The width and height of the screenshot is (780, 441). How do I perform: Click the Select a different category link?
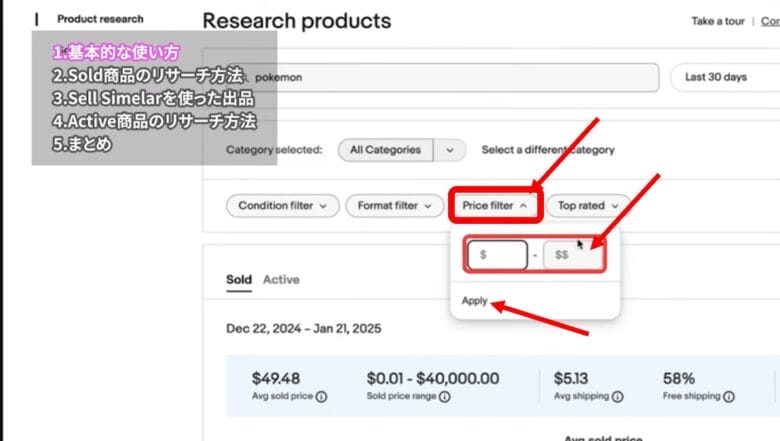(x=548, y=150)
